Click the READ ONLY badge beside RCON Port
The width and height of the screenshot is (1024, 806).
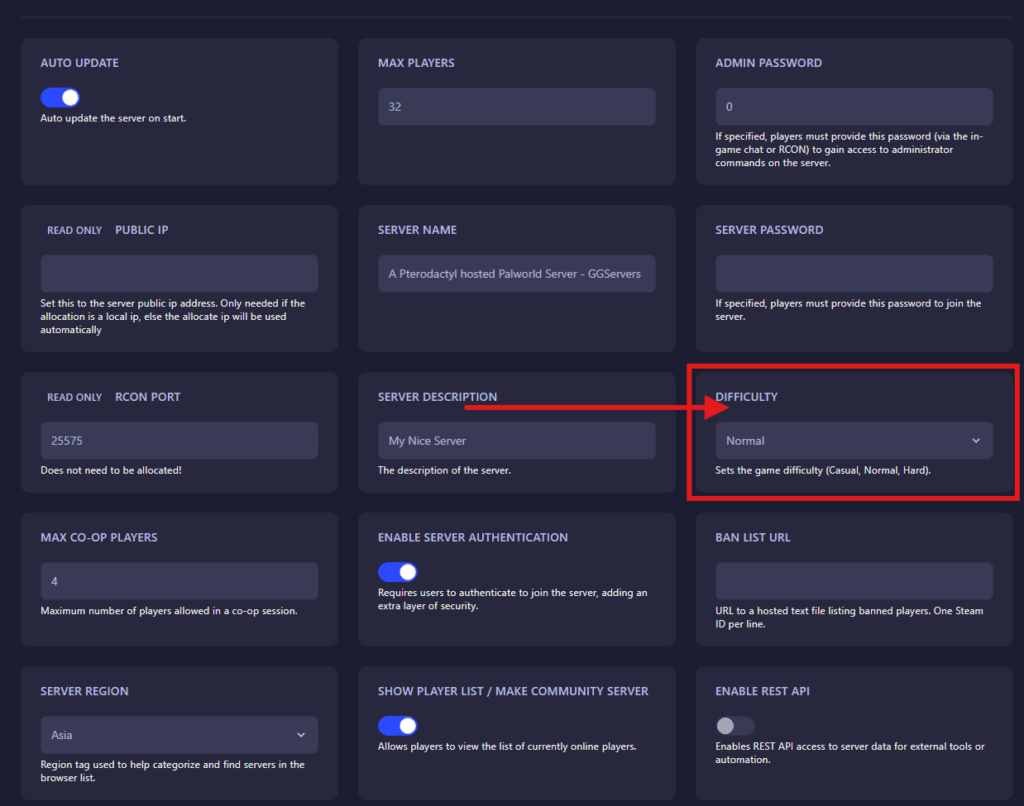(x=74, y=397)
